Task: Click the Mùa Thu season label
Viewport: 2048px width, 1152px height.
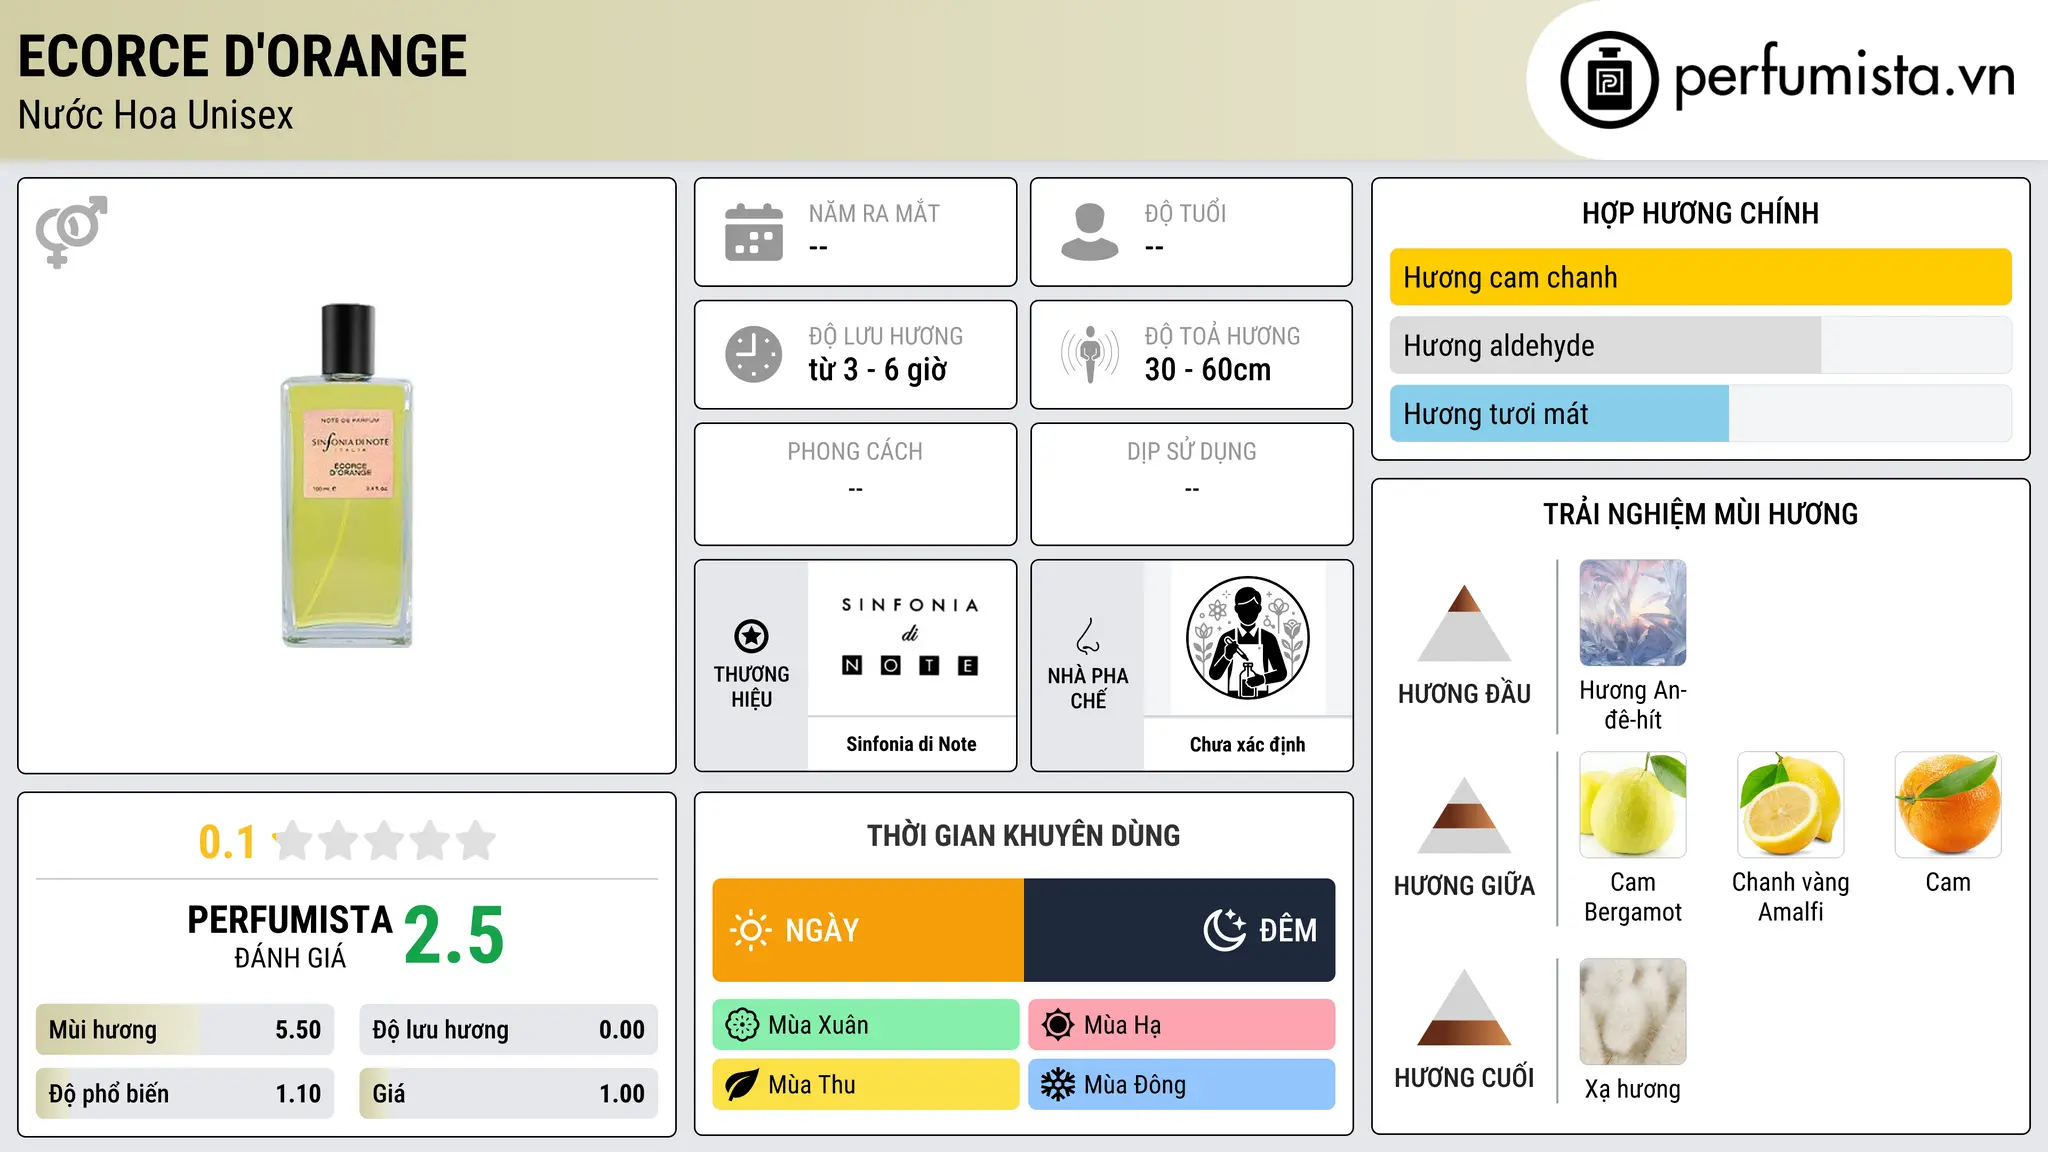Action: coord(812,1085)
